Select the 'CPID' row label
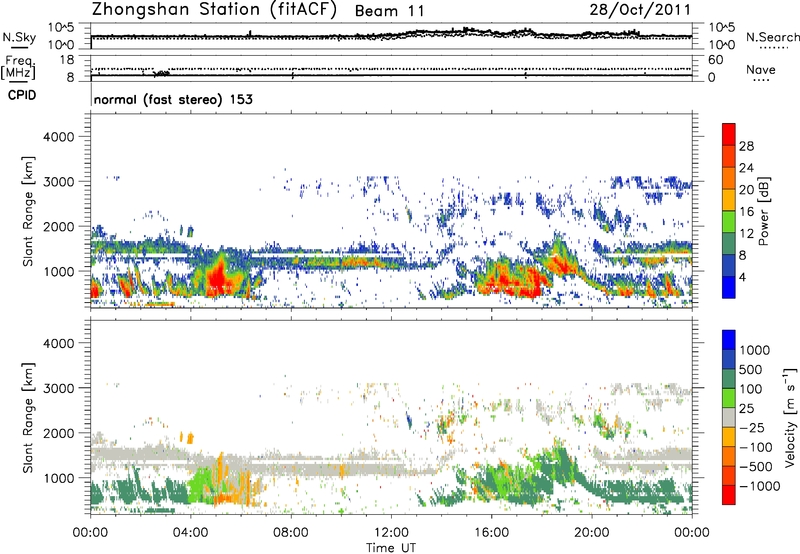 [22, 95]
